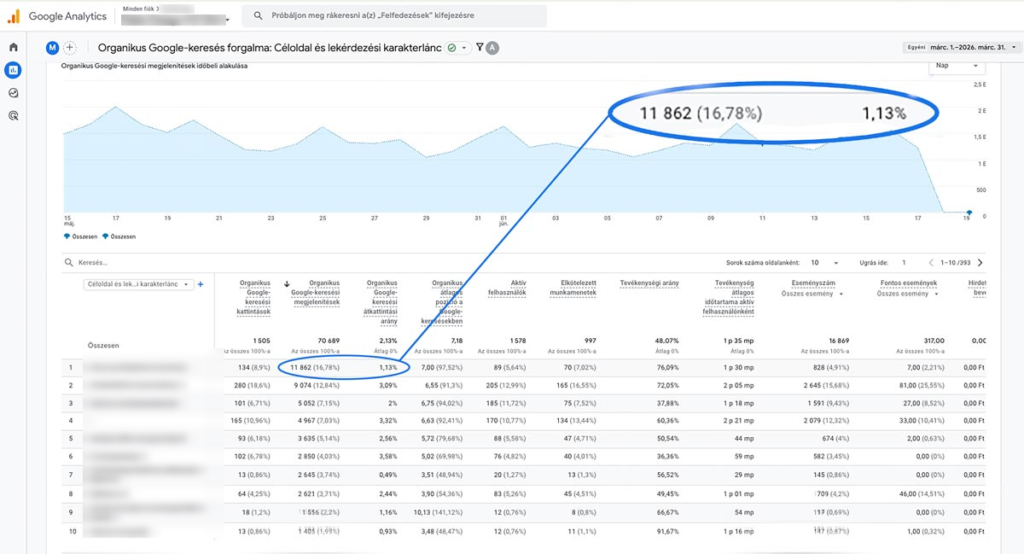Go to the next table page
Viewport: 1024px width, 554px height.
[x=980, y=263]
